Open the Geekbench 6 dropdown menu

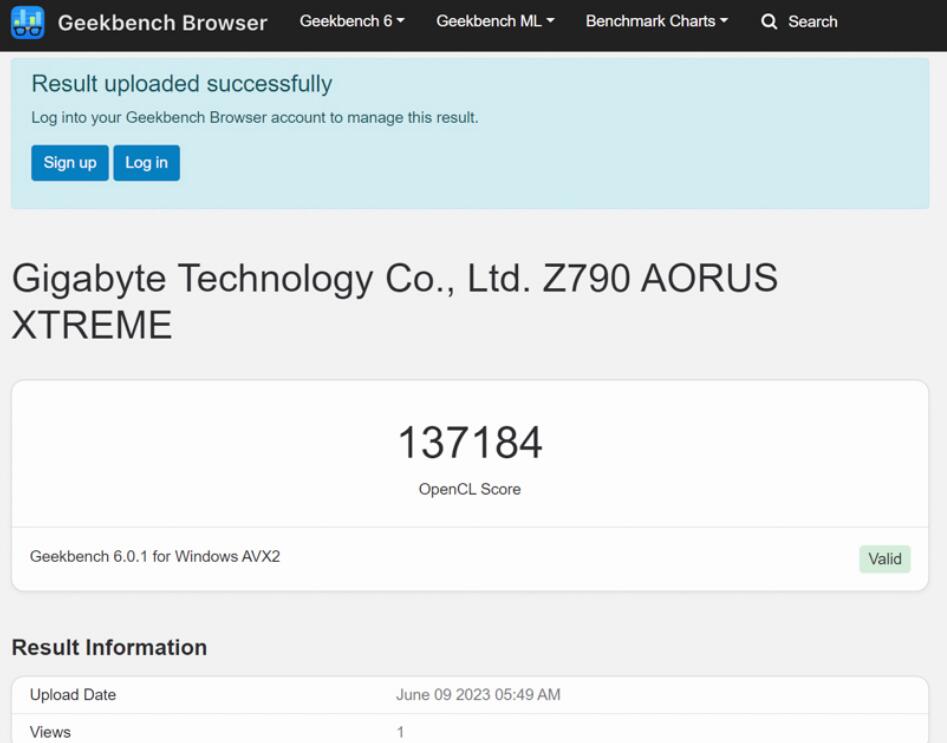tap(351, 21)
